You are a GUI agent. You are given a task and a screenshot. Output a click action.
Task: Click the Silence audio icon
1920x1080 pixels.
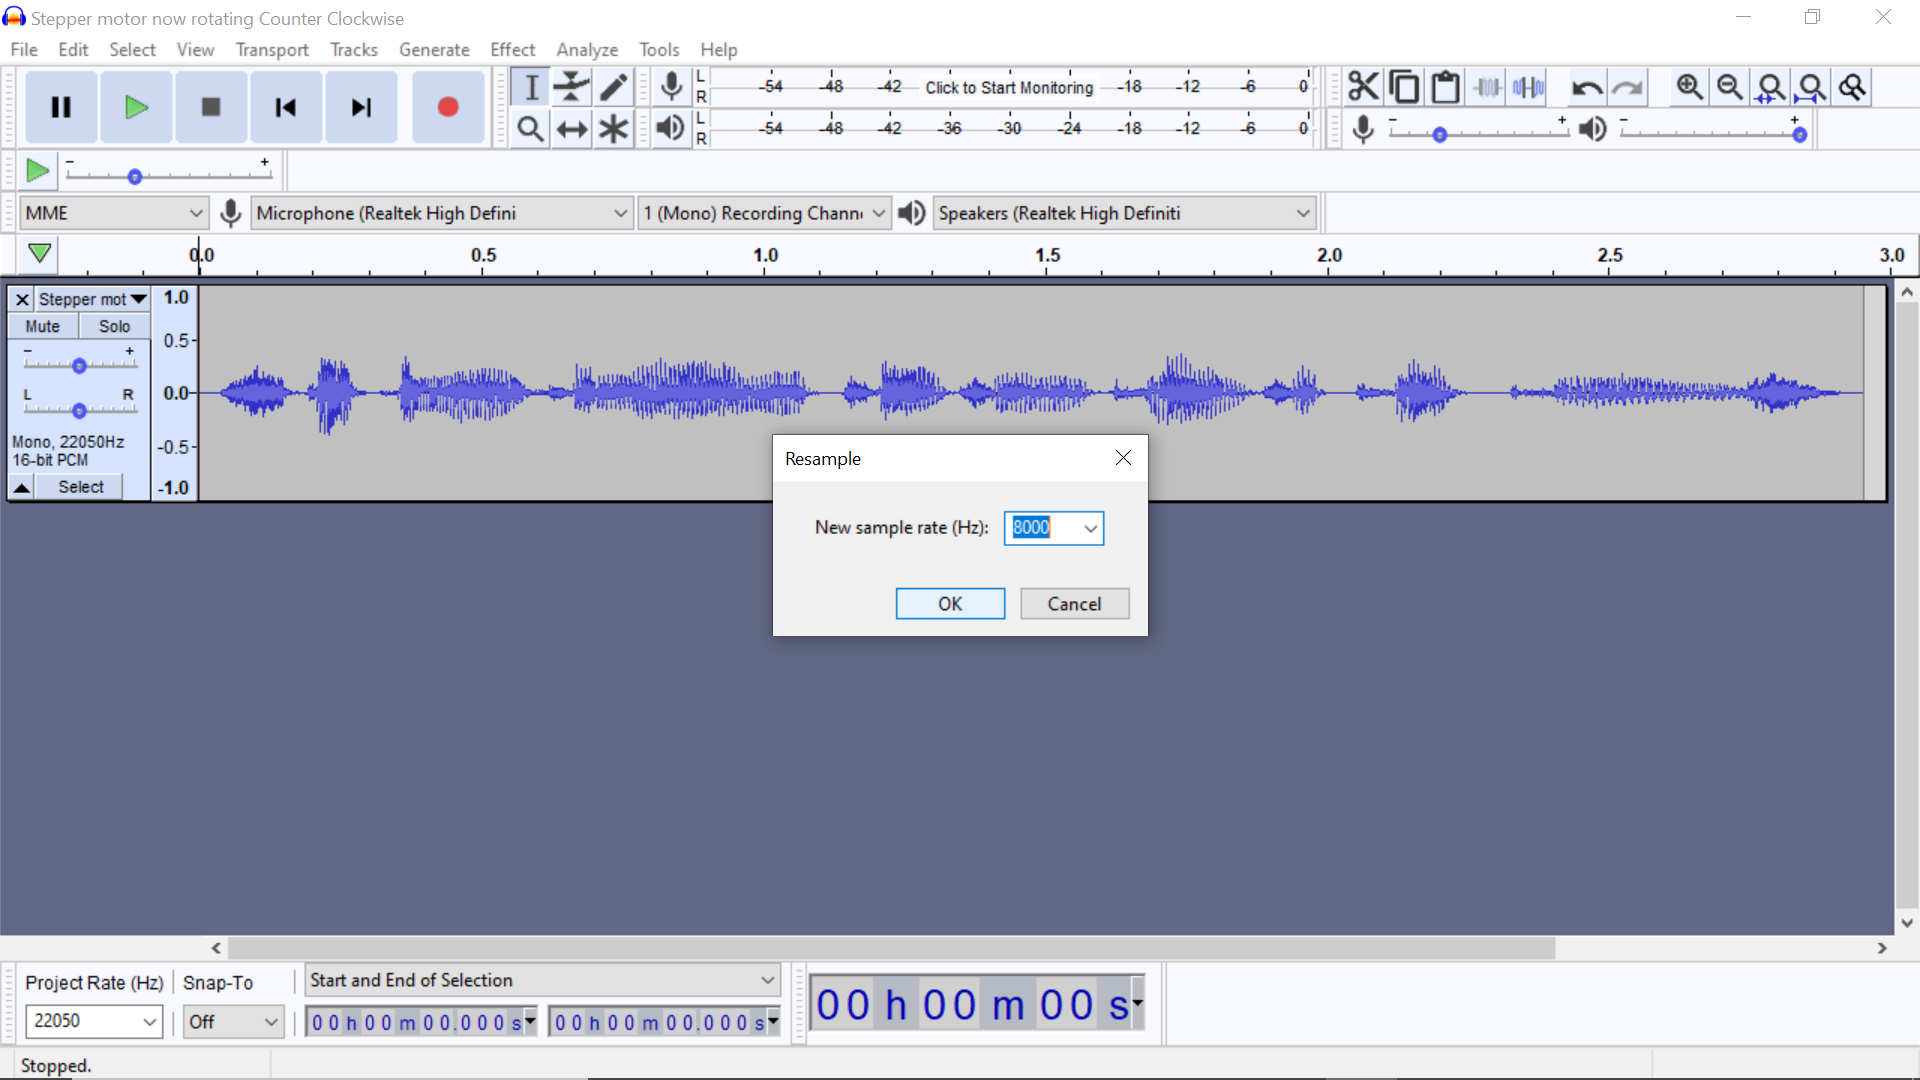tap(1528, 87)
